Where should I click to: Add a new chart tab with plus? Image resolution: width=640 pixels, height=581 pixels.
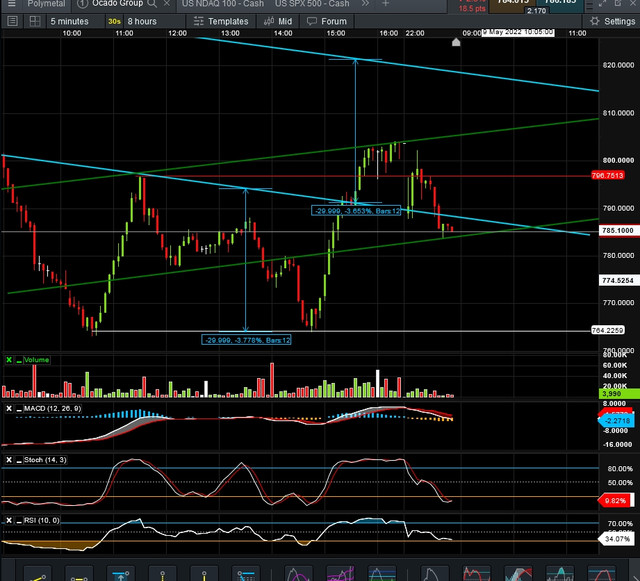pos(385,4)
